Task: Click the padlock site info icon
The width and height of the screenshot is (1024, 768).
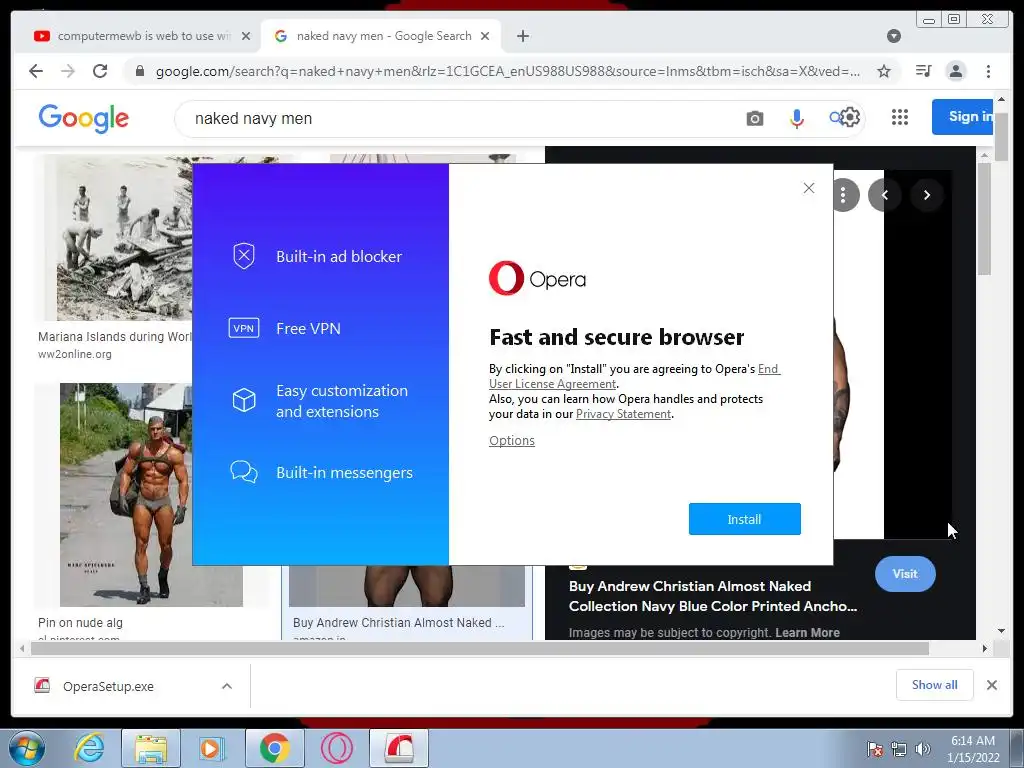Action: pyautogui.click(x=140, y=71)
